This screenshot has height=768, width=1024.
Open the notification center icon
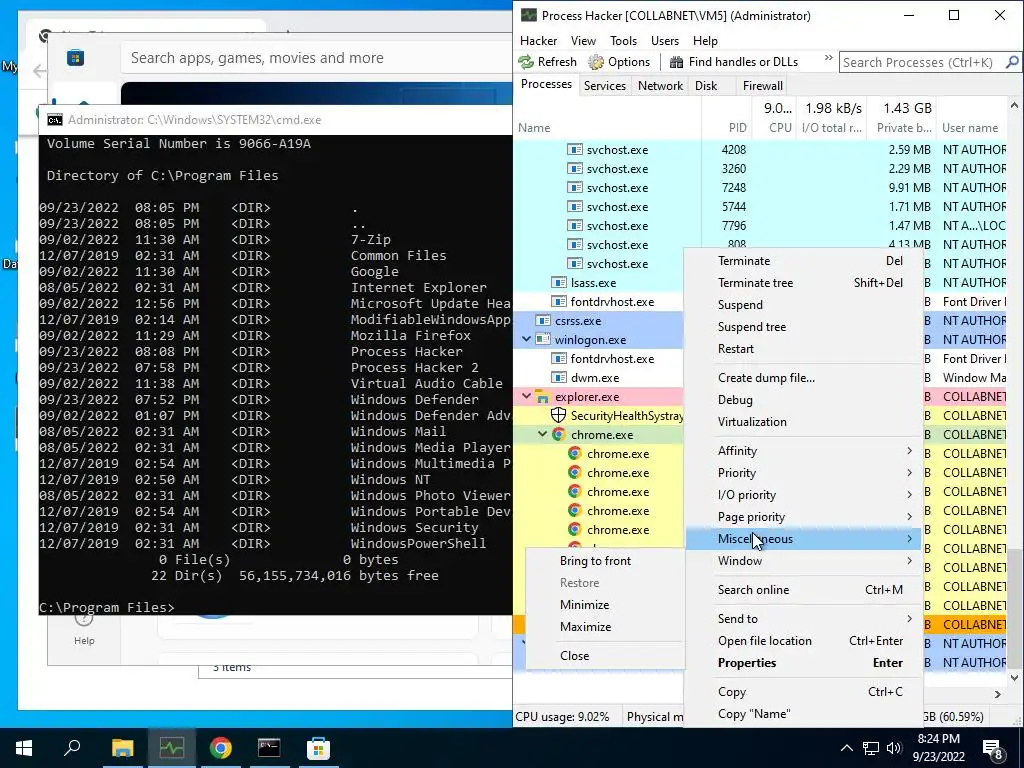tap(992, 748)
